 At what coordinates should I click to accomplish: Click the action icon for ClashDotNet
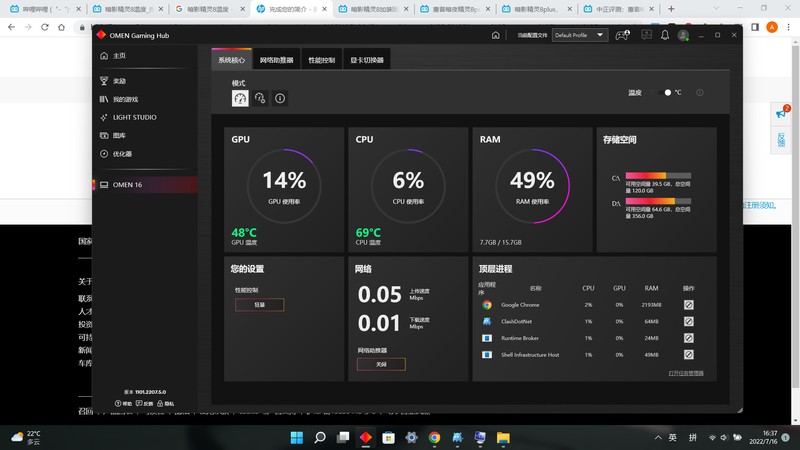688,321
